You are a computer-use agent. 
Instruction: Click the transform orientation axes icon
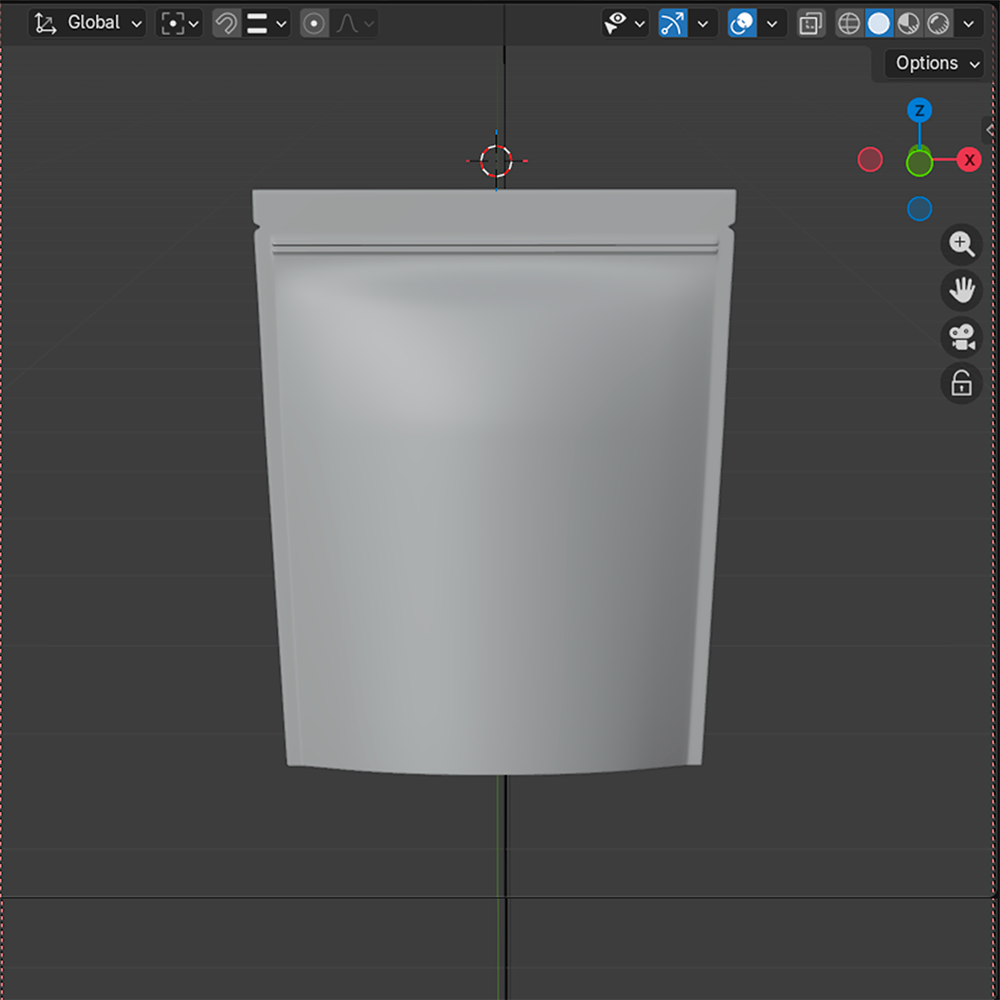pos(45,23)
